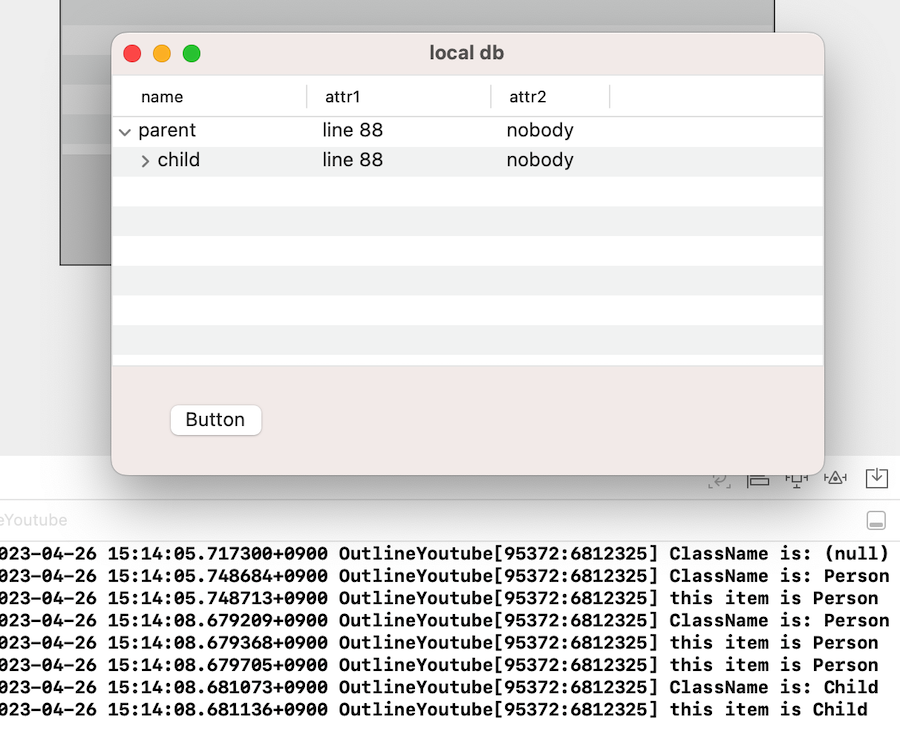Open the Add New Constraints icon

[796, 479]
